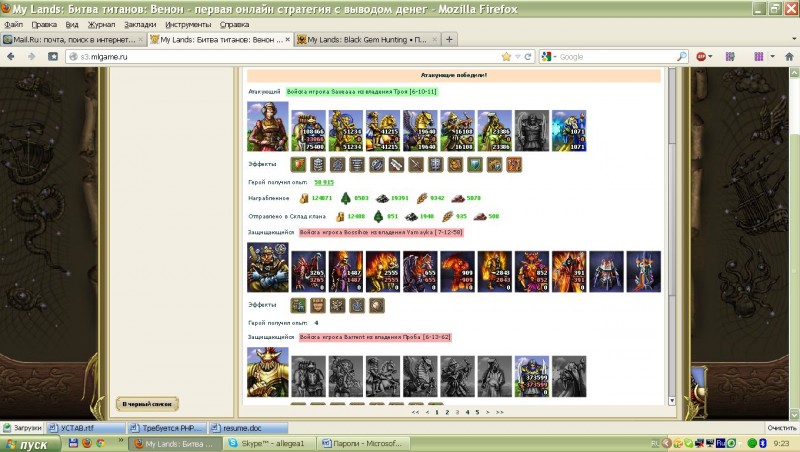Switch to Mail.Ru browser tab

point(72,40)
